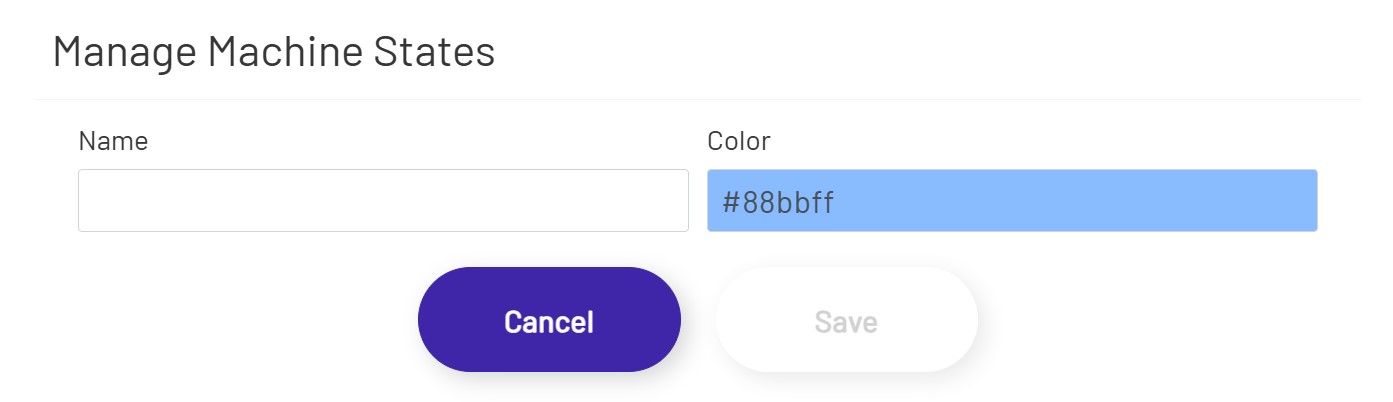Viewport: 1393px width, 402px height.
Task: Click the Cancel button
Action: click(x=549, y=320)
